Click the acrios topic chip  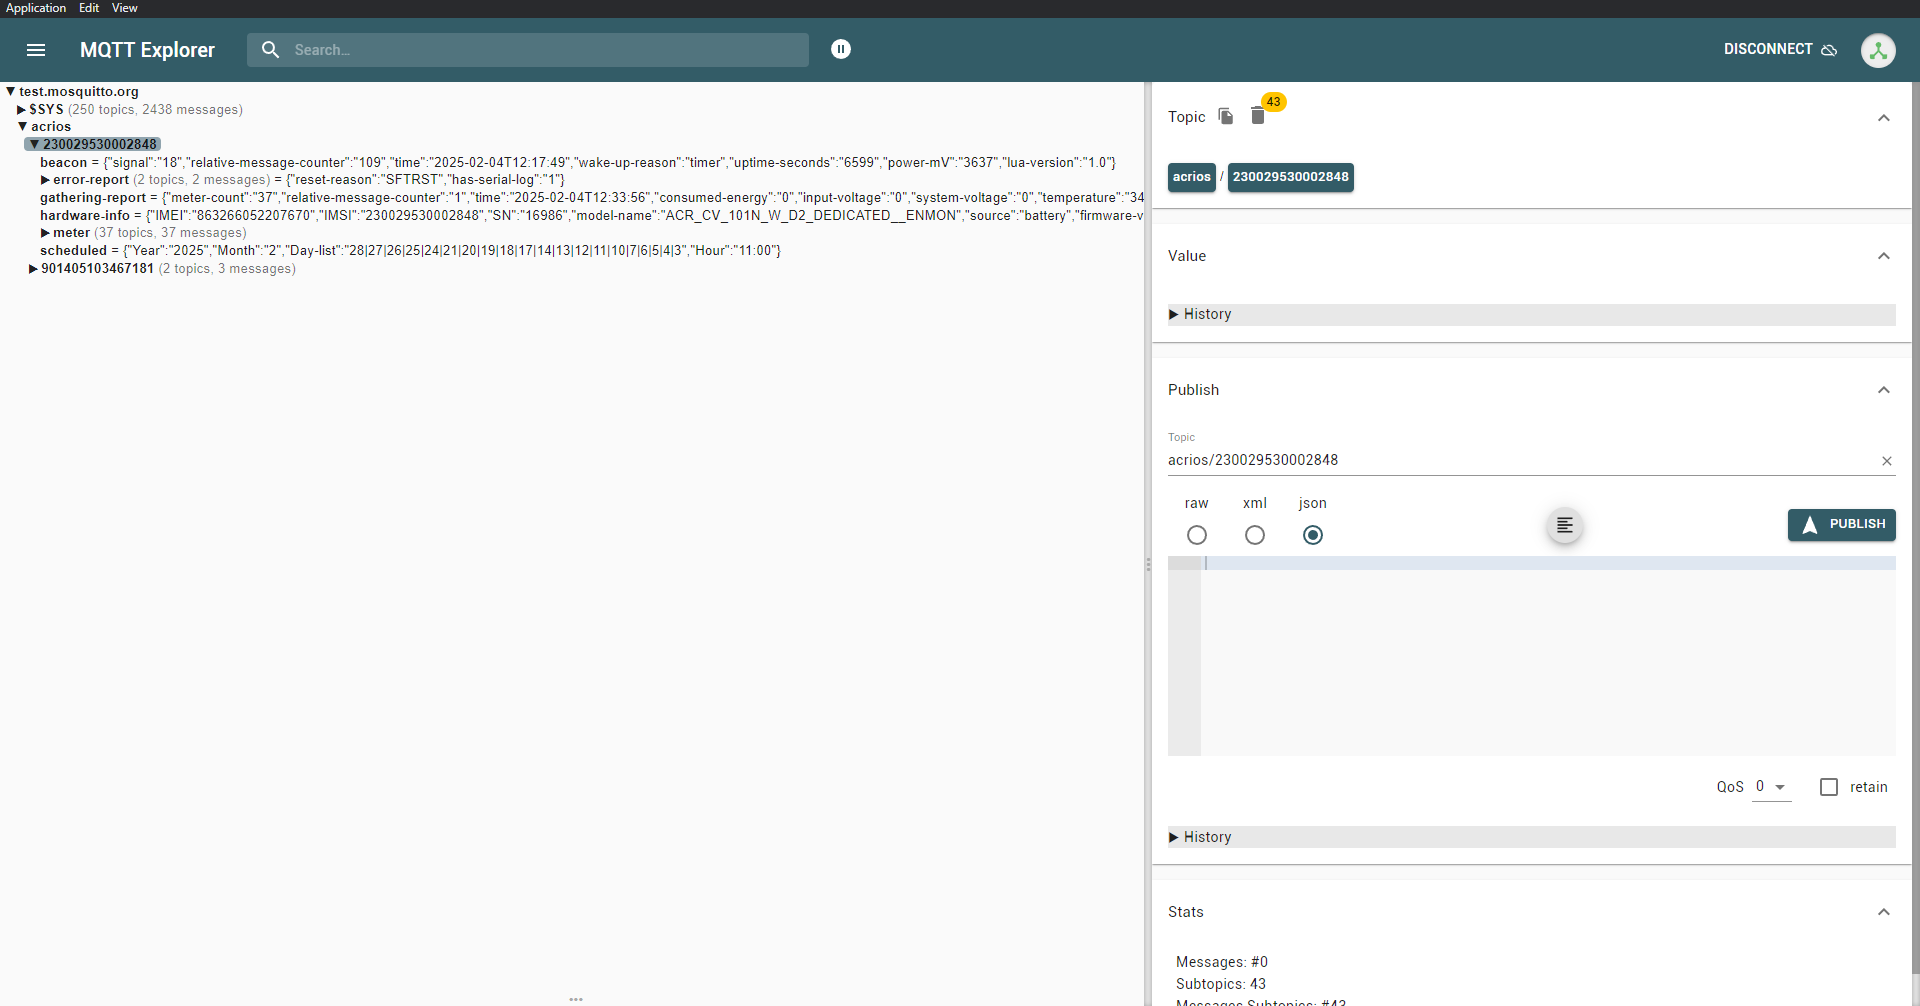pos(1192,177)
